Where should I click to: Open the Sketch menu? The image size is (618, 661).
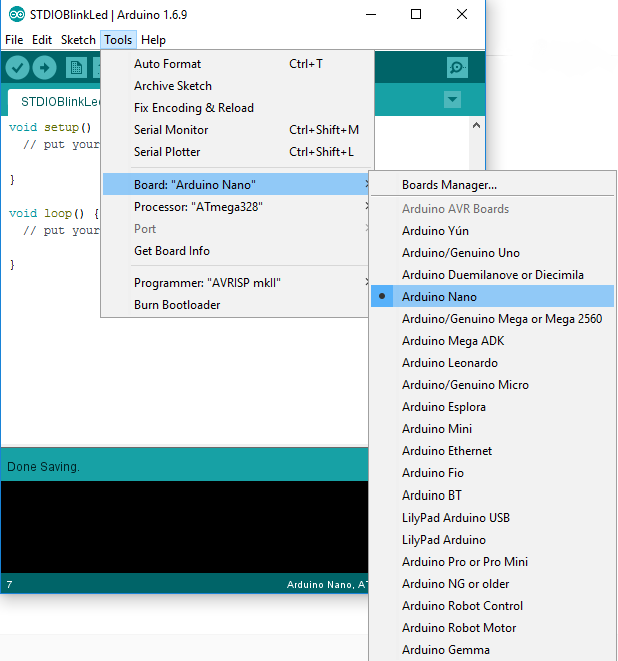click(78, 40)
